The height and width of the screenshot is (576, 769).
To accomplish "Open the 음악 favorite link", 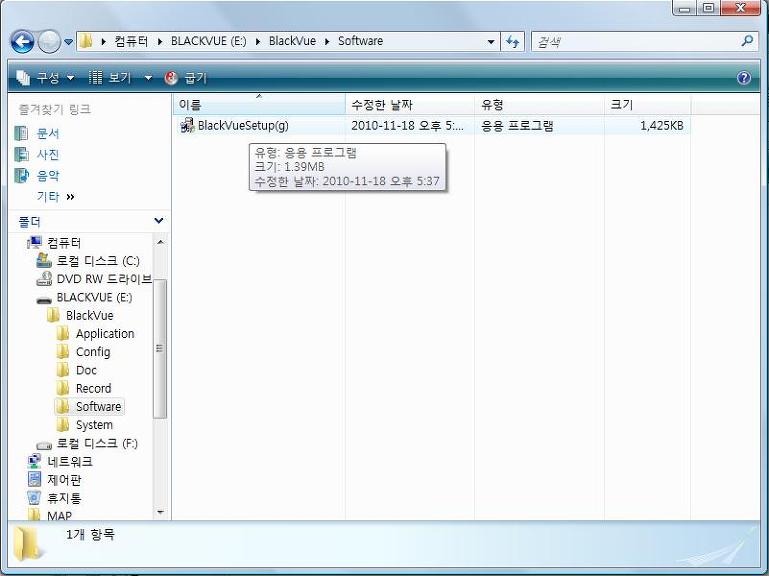I will (x=48, y=176).
